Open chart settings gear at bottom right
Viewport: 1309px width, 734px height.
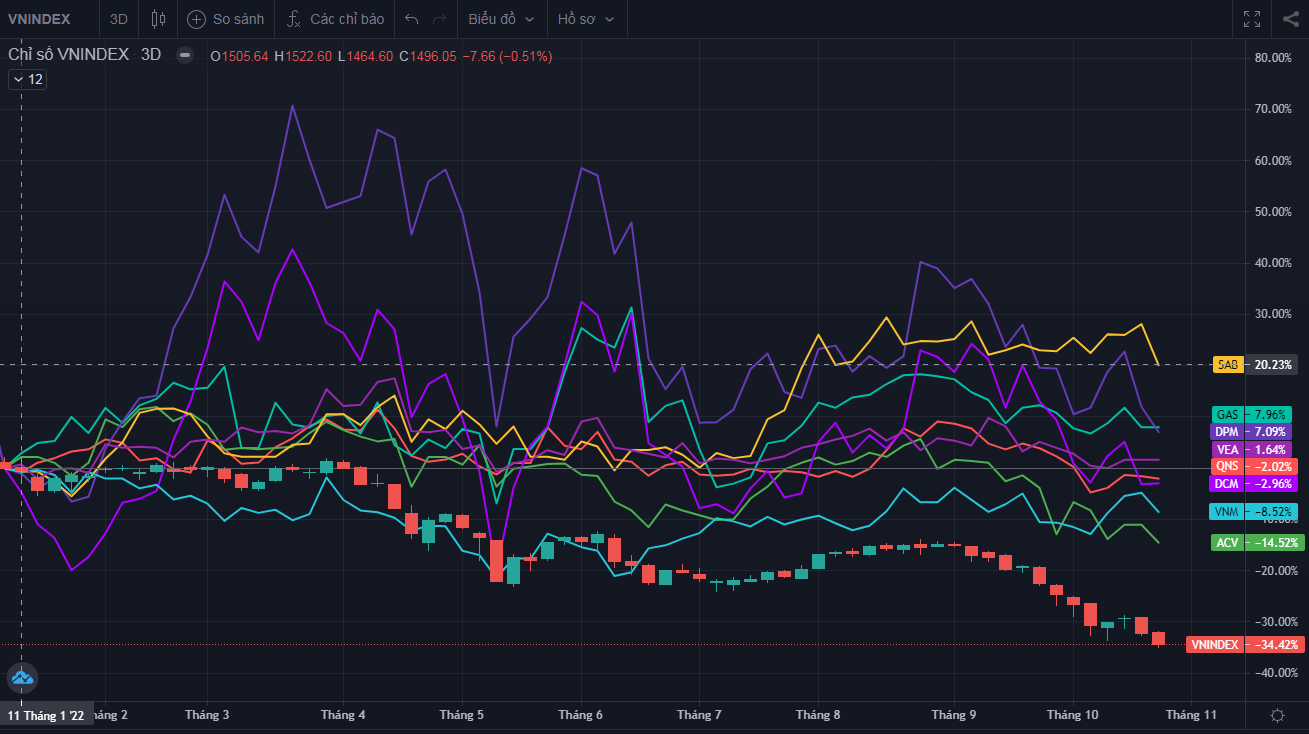click(1277, 715)
